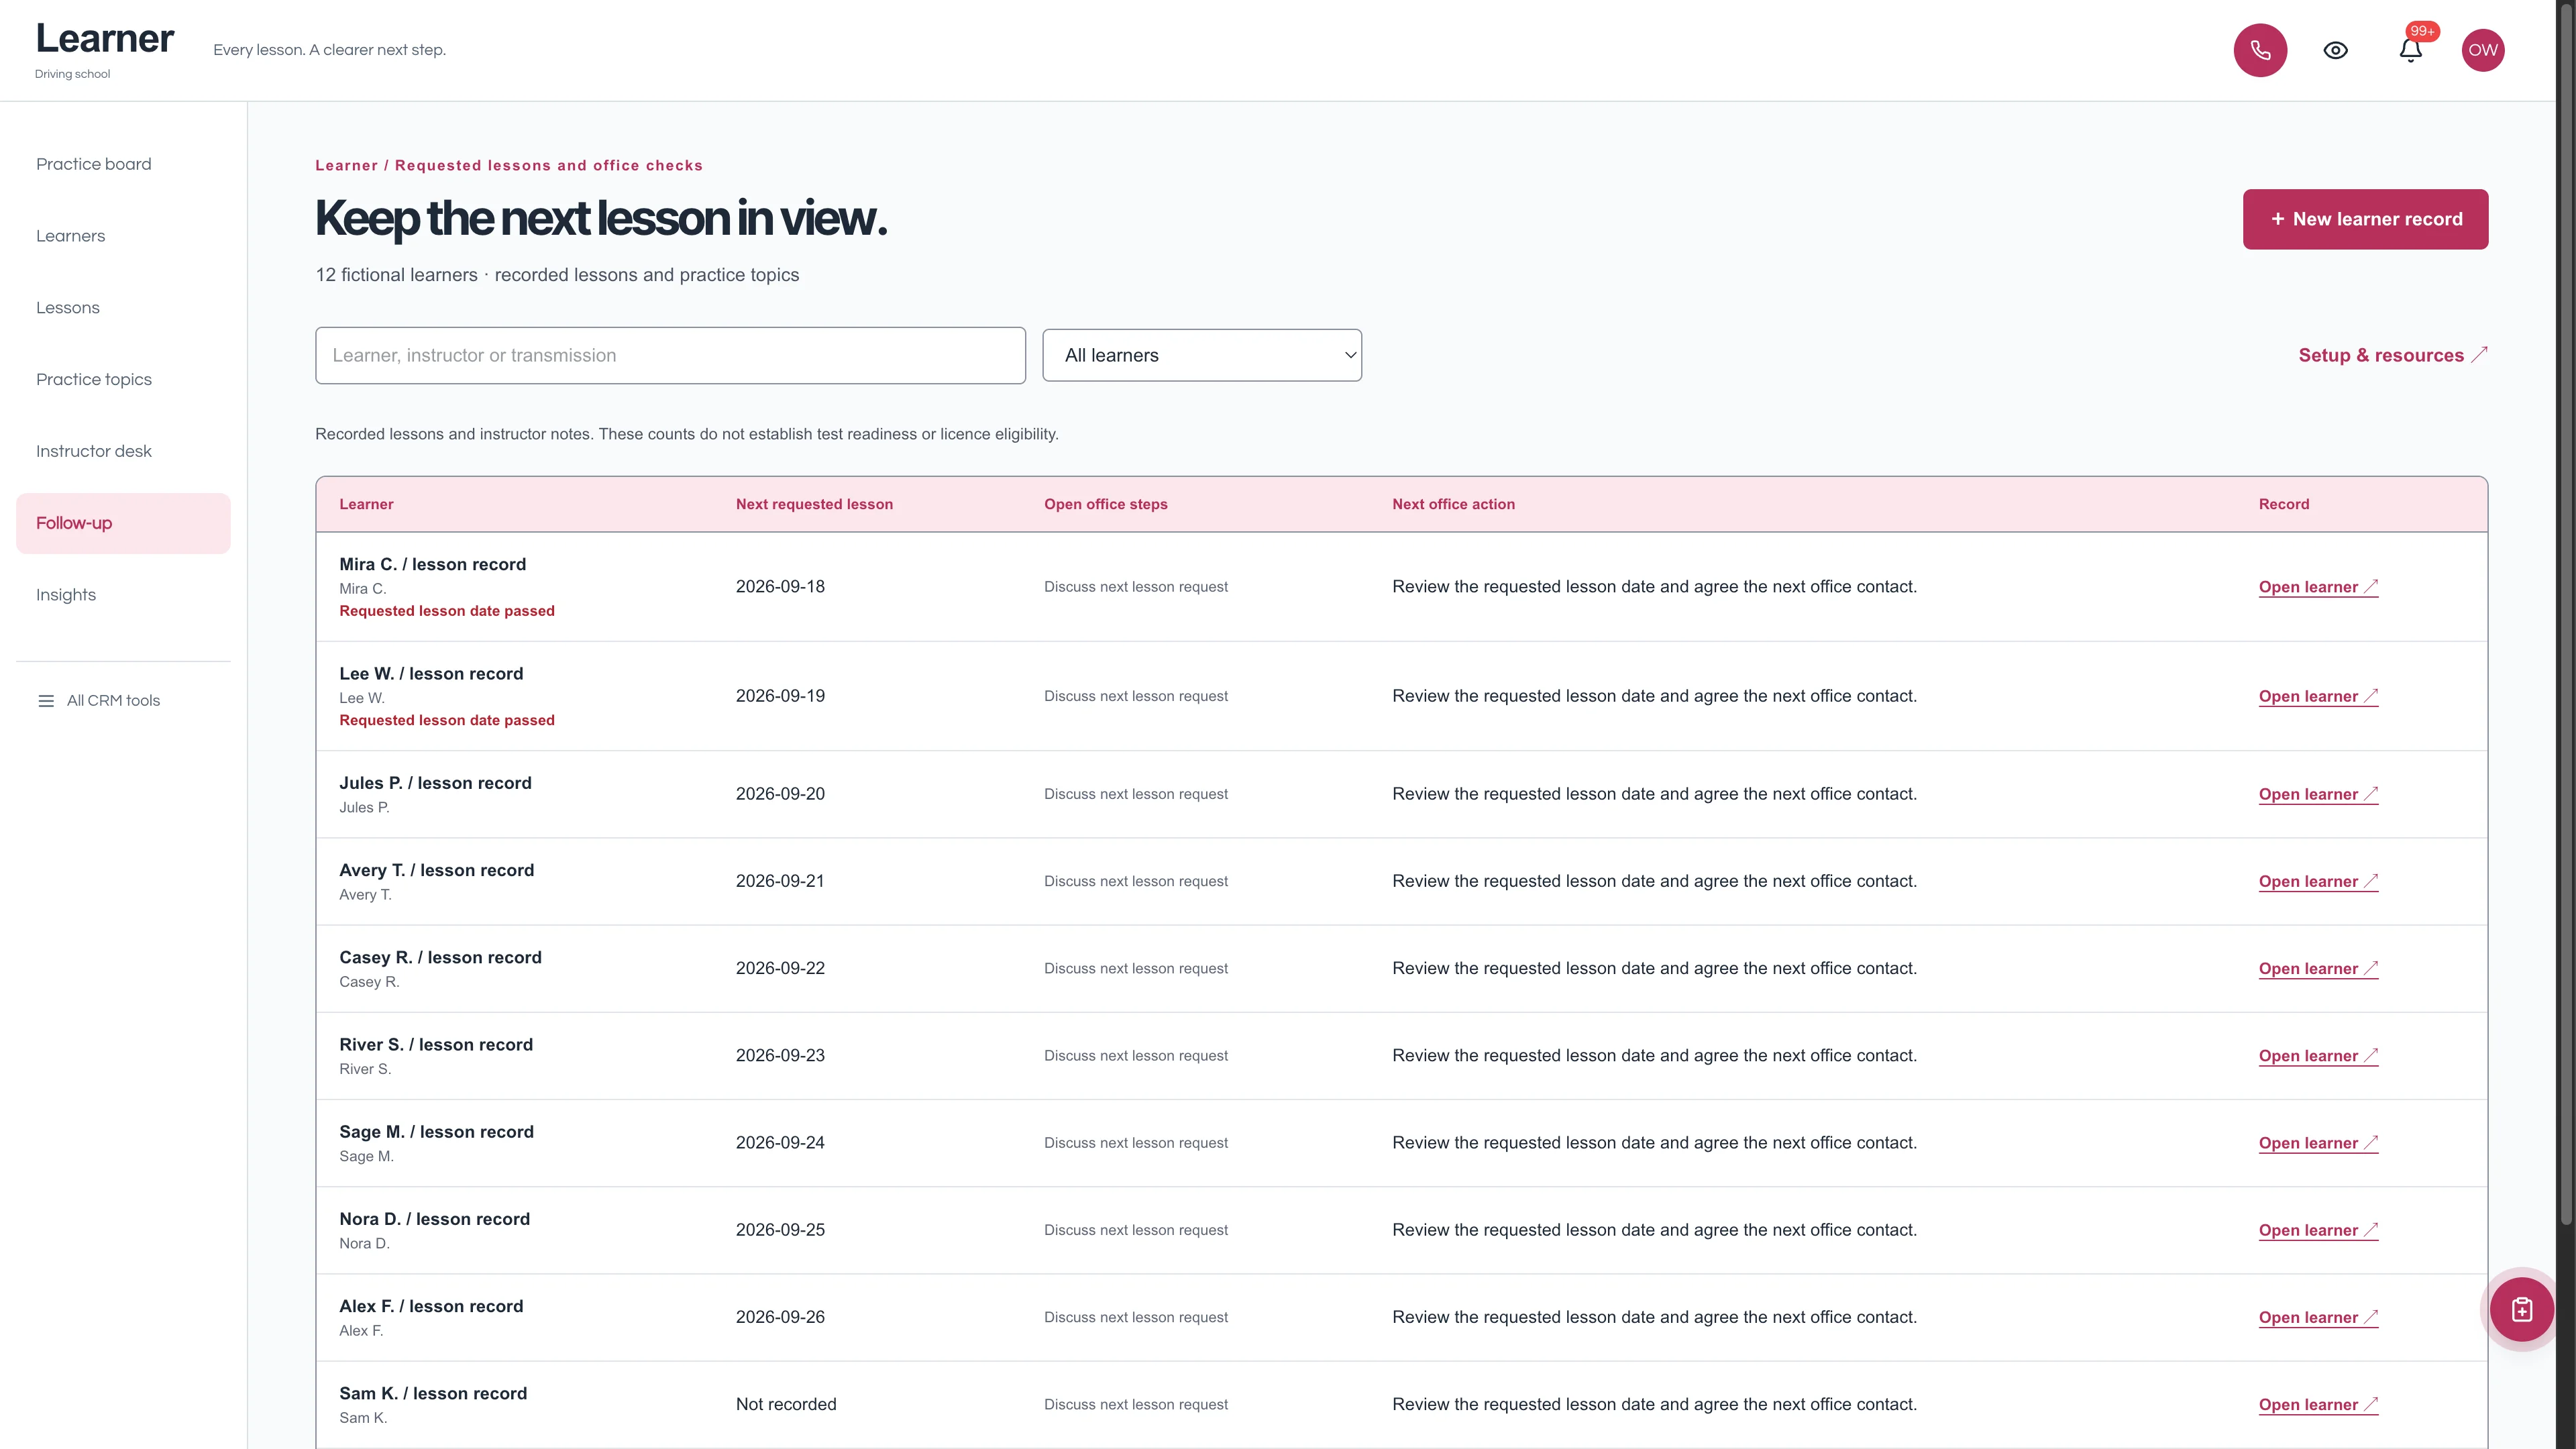Toggle the eye visibility icon in header
The width and height of the screenshot is (2576, 1449).
[x=2335, y=50]
